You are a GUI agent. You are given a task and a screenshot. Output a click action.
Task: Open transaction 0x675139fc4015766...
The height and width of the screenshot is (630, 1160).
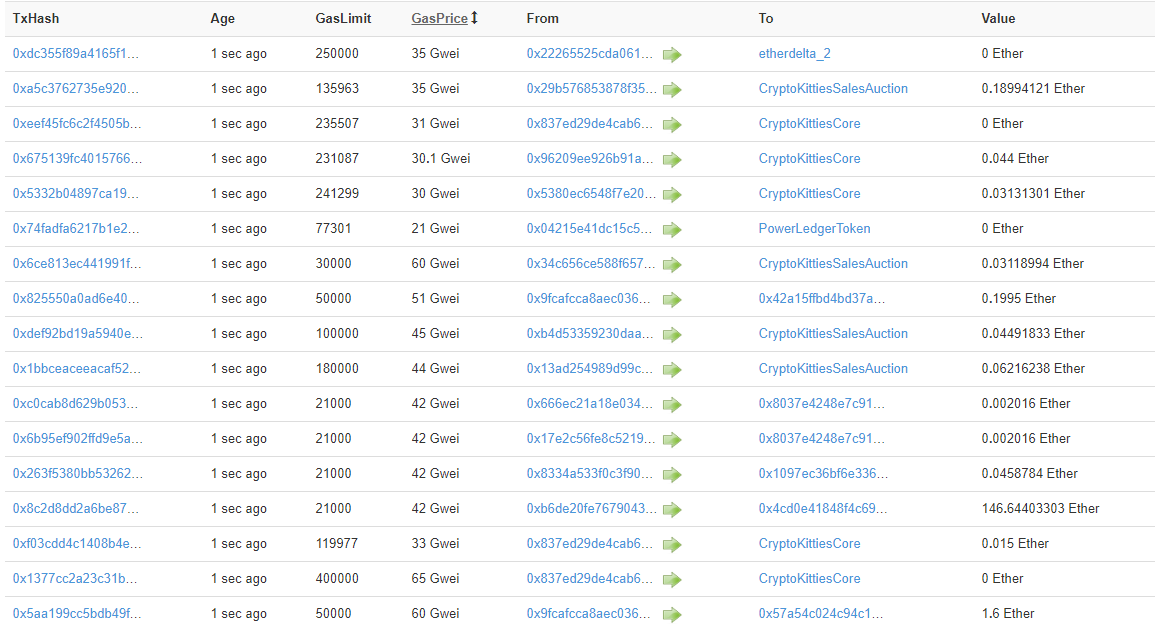click(77, 158)
